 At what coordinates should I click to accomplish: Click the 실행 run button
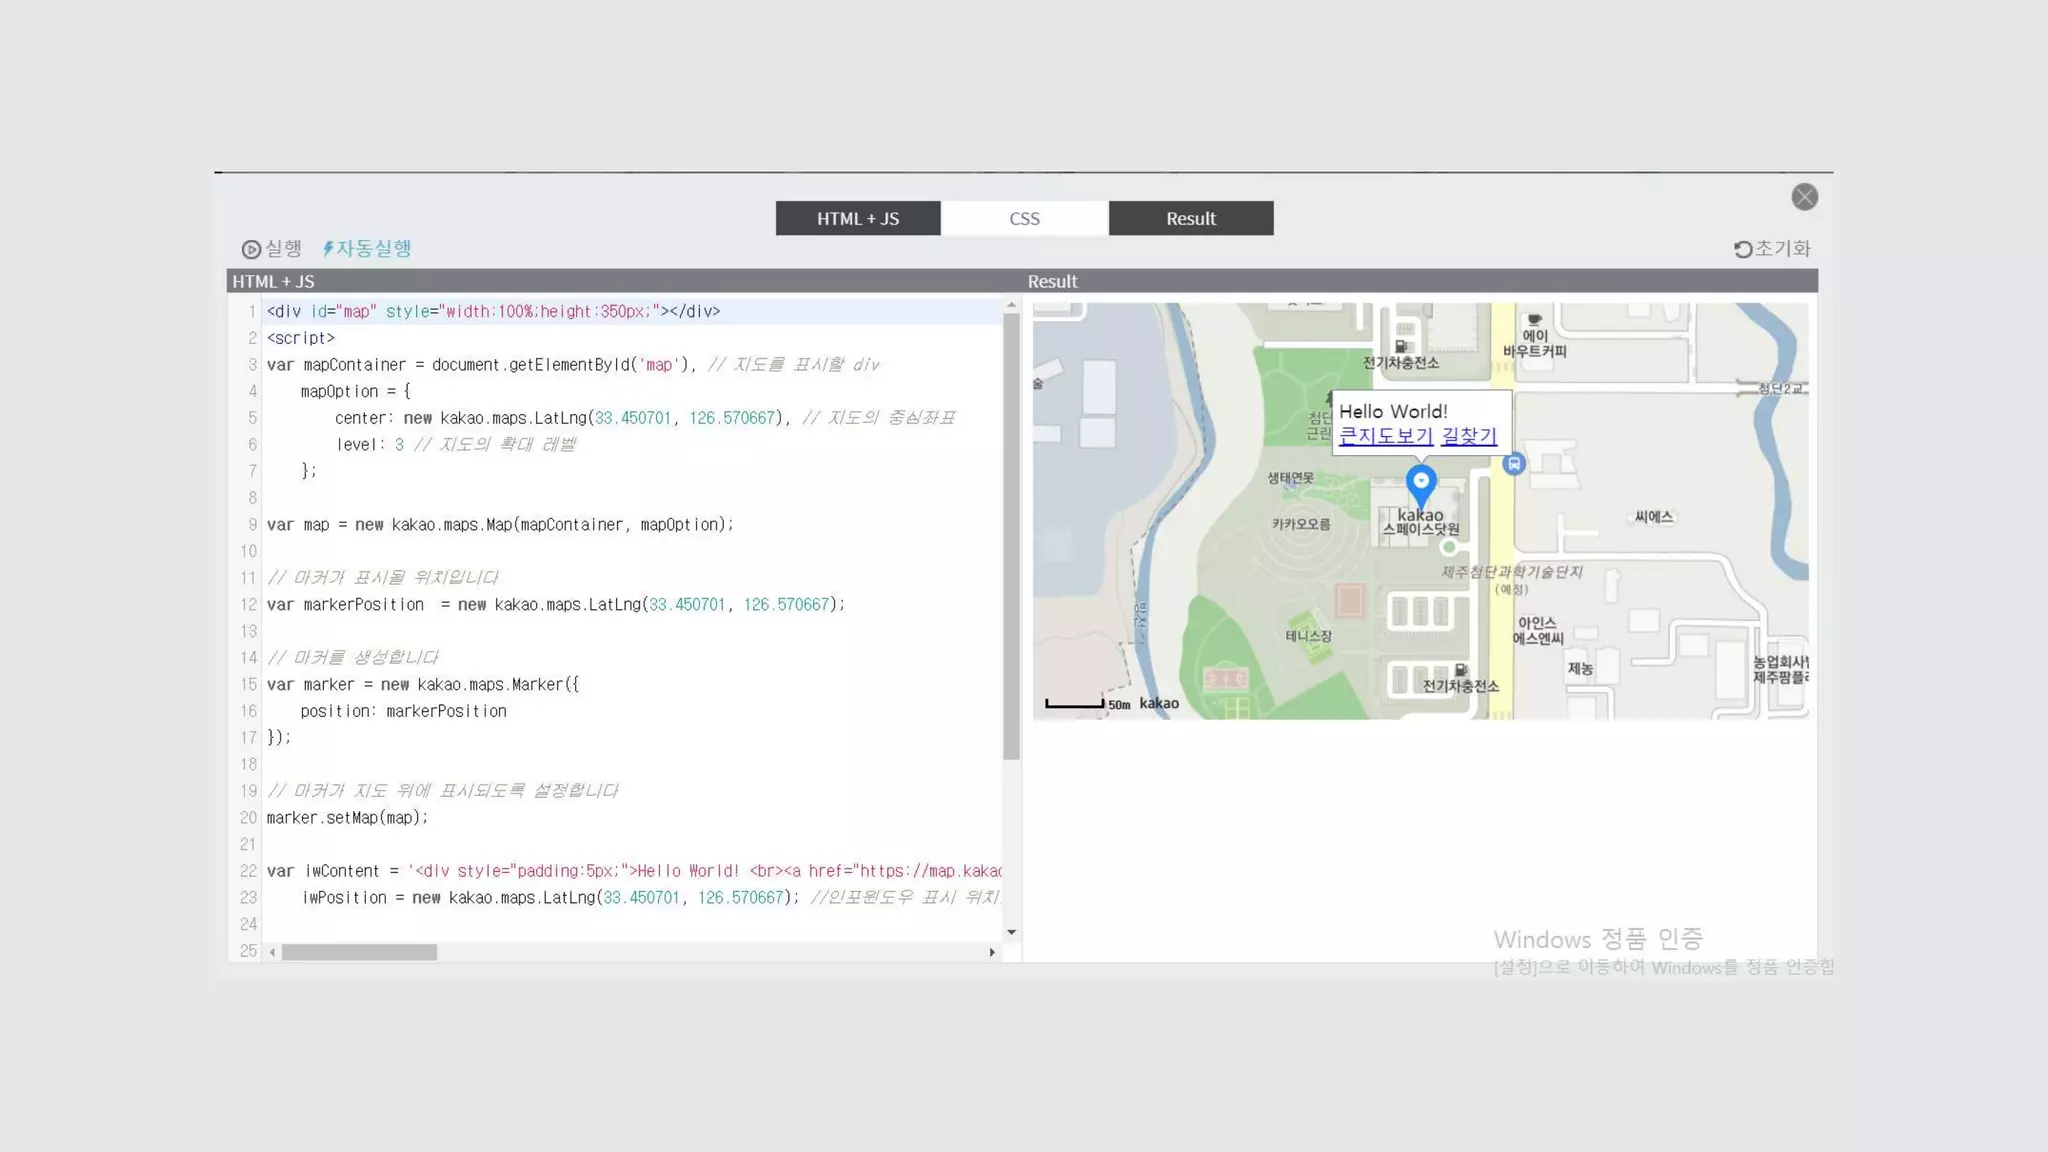272,249
